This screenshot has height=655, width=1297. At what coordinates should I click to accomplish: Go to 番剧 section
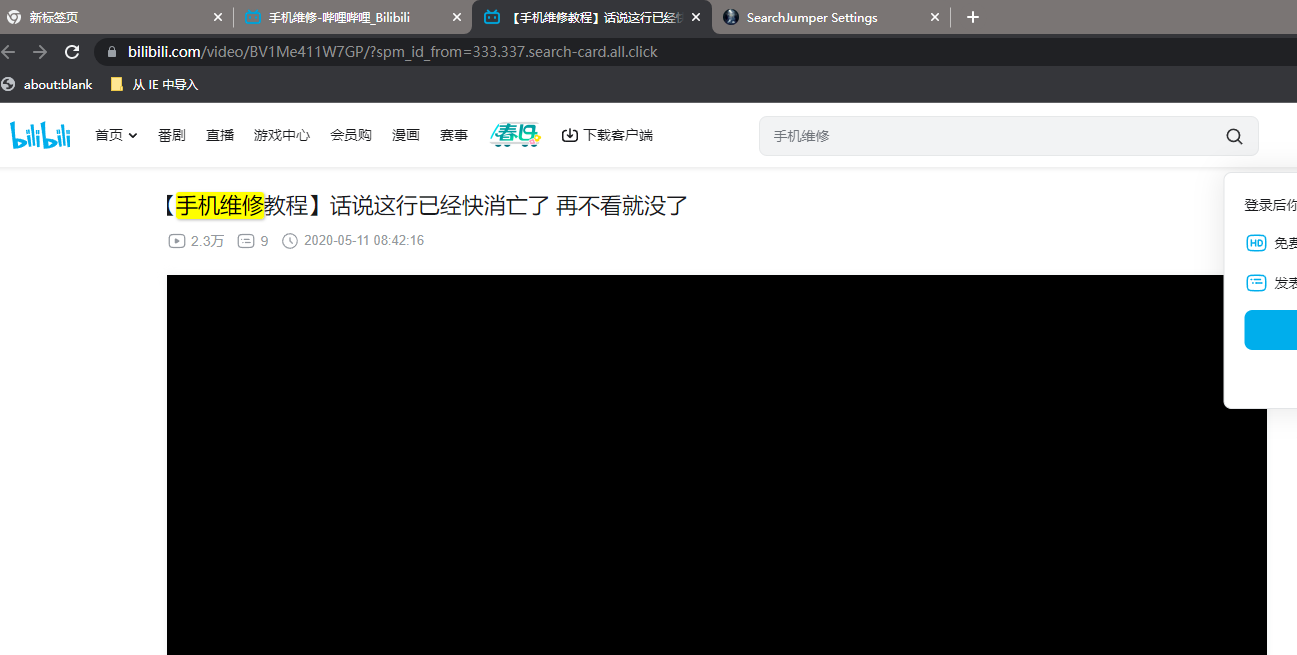[172, 135]
